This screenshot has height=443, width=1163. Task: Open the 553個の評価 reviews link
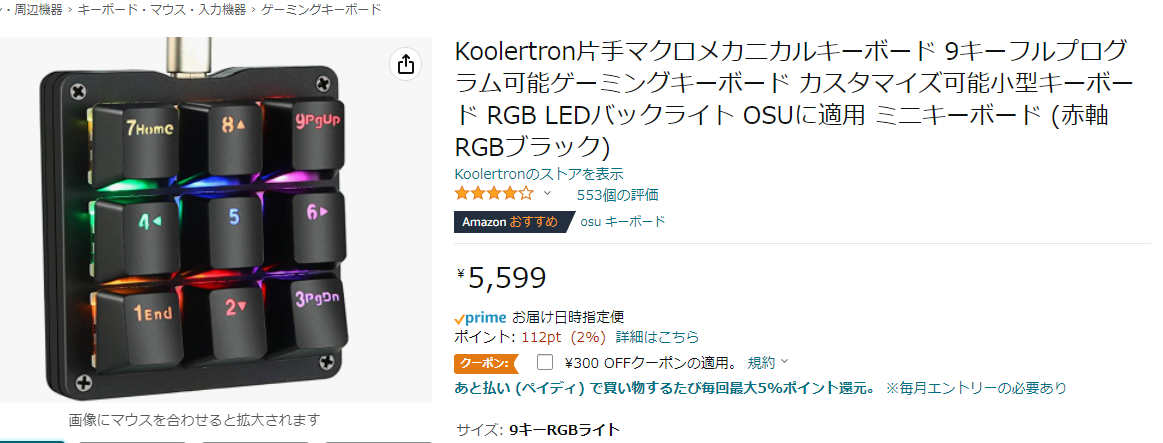tap(617, 195)
